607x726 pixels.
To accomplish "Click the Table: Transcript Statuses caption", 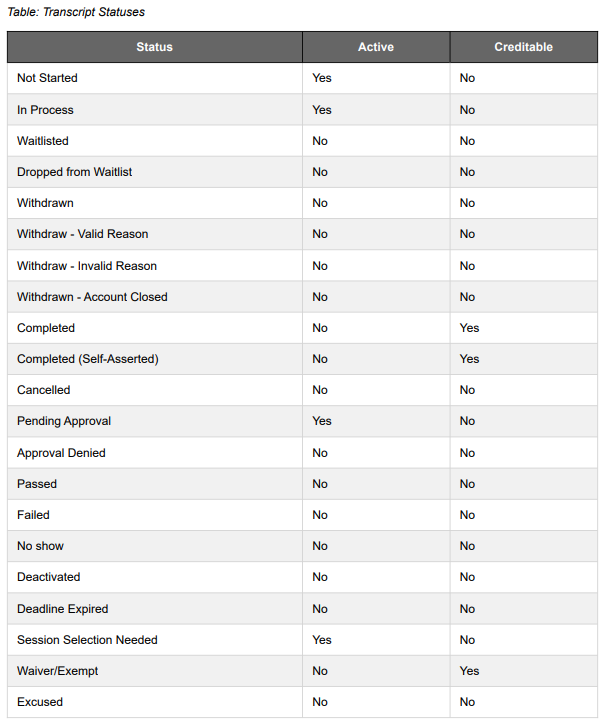I will 76,12.
